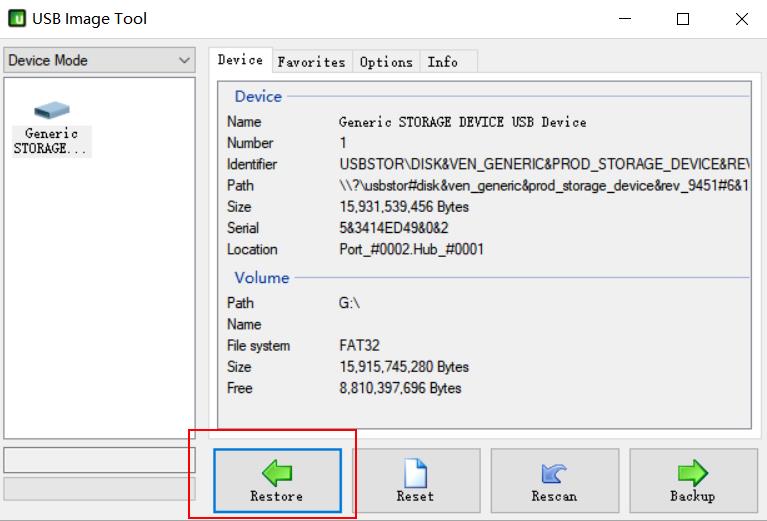Click the device Name value field
This screenshot has height=521, width=767.
click(x=462, y=122)
